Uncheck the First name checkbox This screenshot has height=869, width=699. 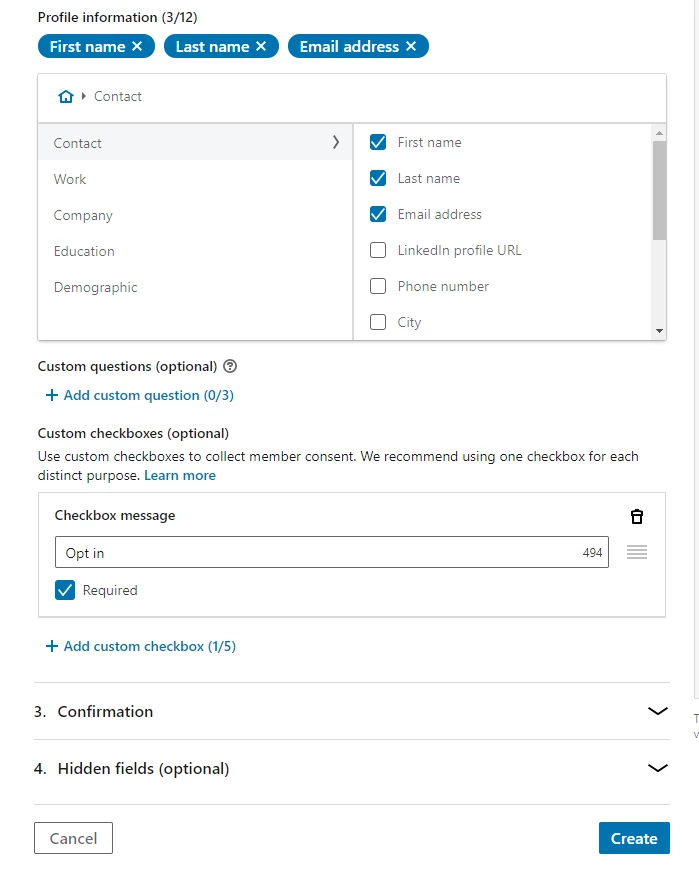click(x=378, y=143)
